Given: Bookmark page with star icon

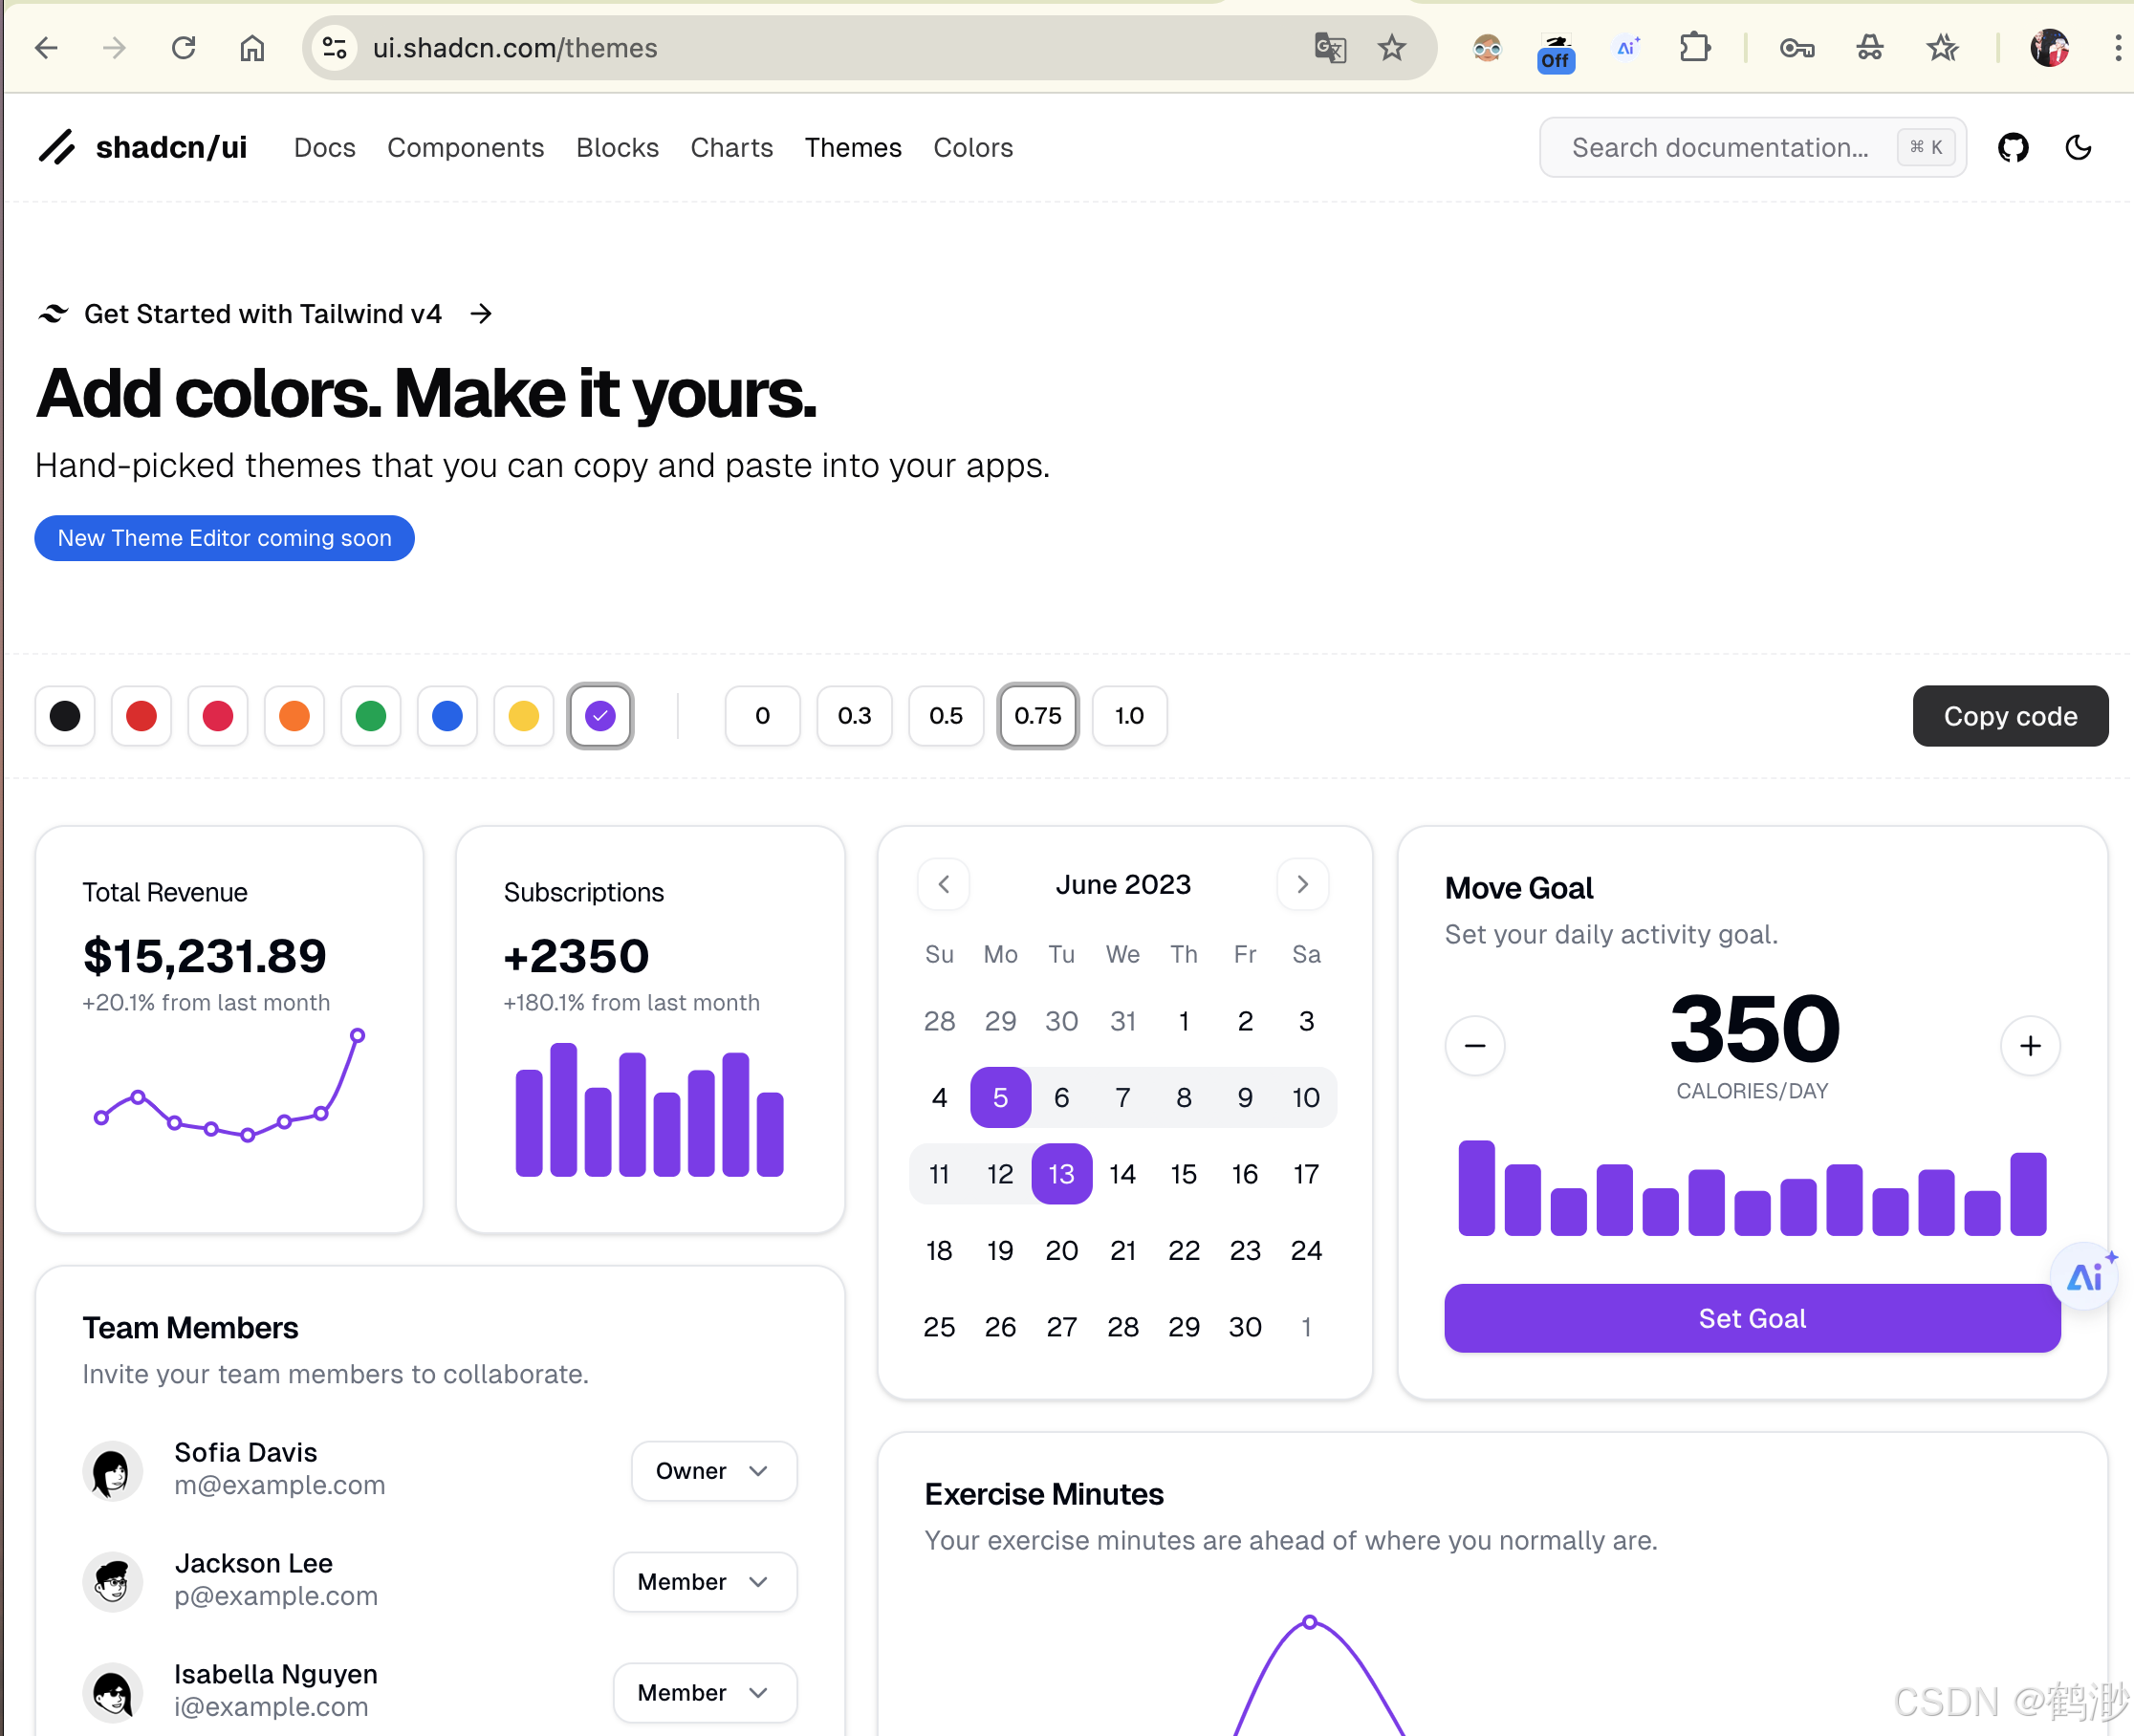Looking at the screenshot, I should 1391,48.
